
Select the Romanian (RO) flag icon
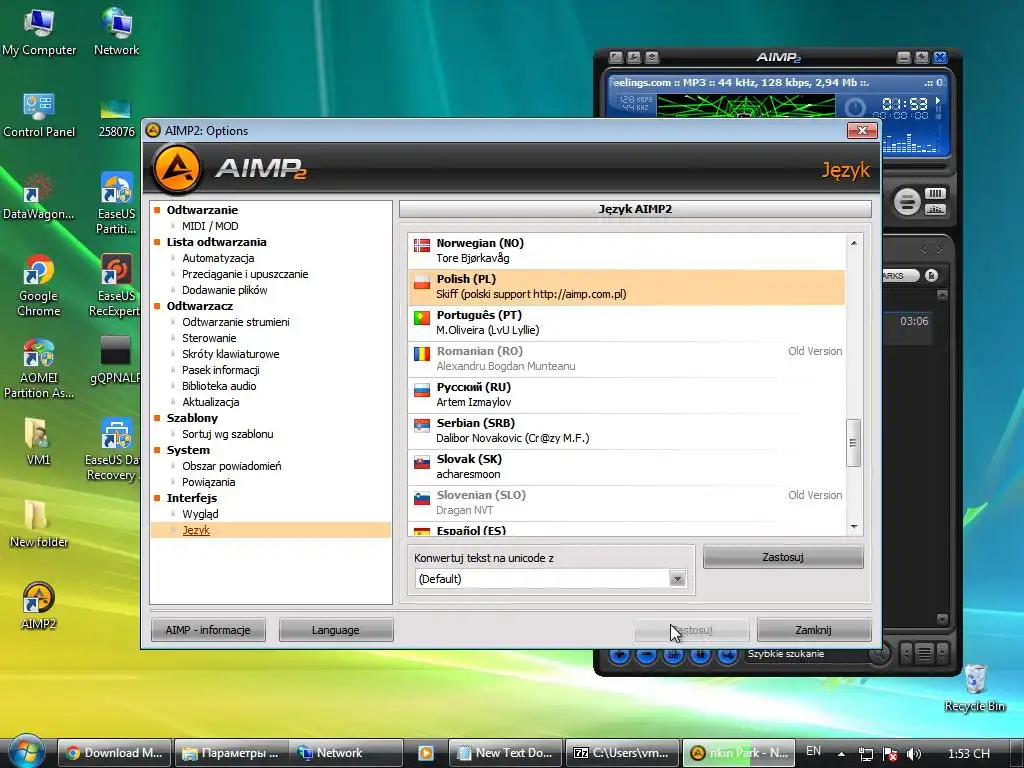tap(422, 354)
